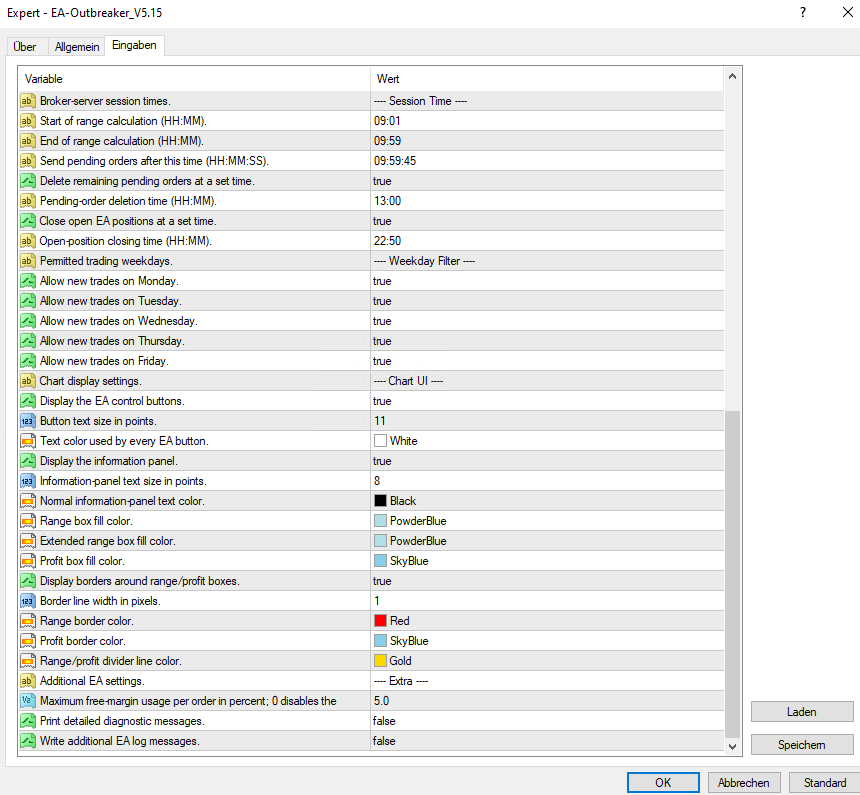Click the bool icon for Close open EA positions

pos(27,221)
